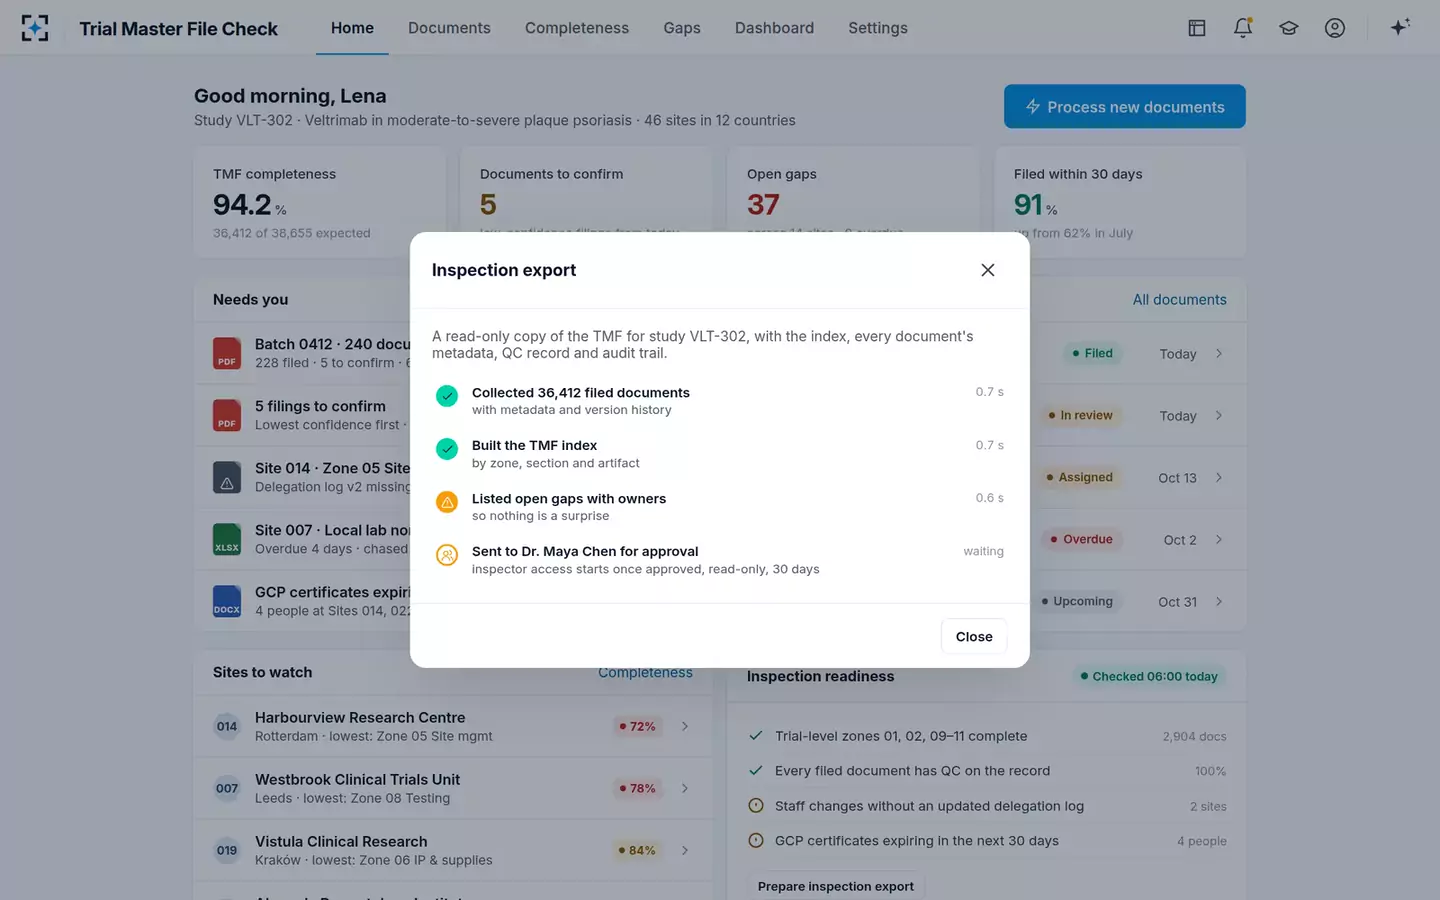
Task: Open the notifications bell
Action: tap(1243, 28)
